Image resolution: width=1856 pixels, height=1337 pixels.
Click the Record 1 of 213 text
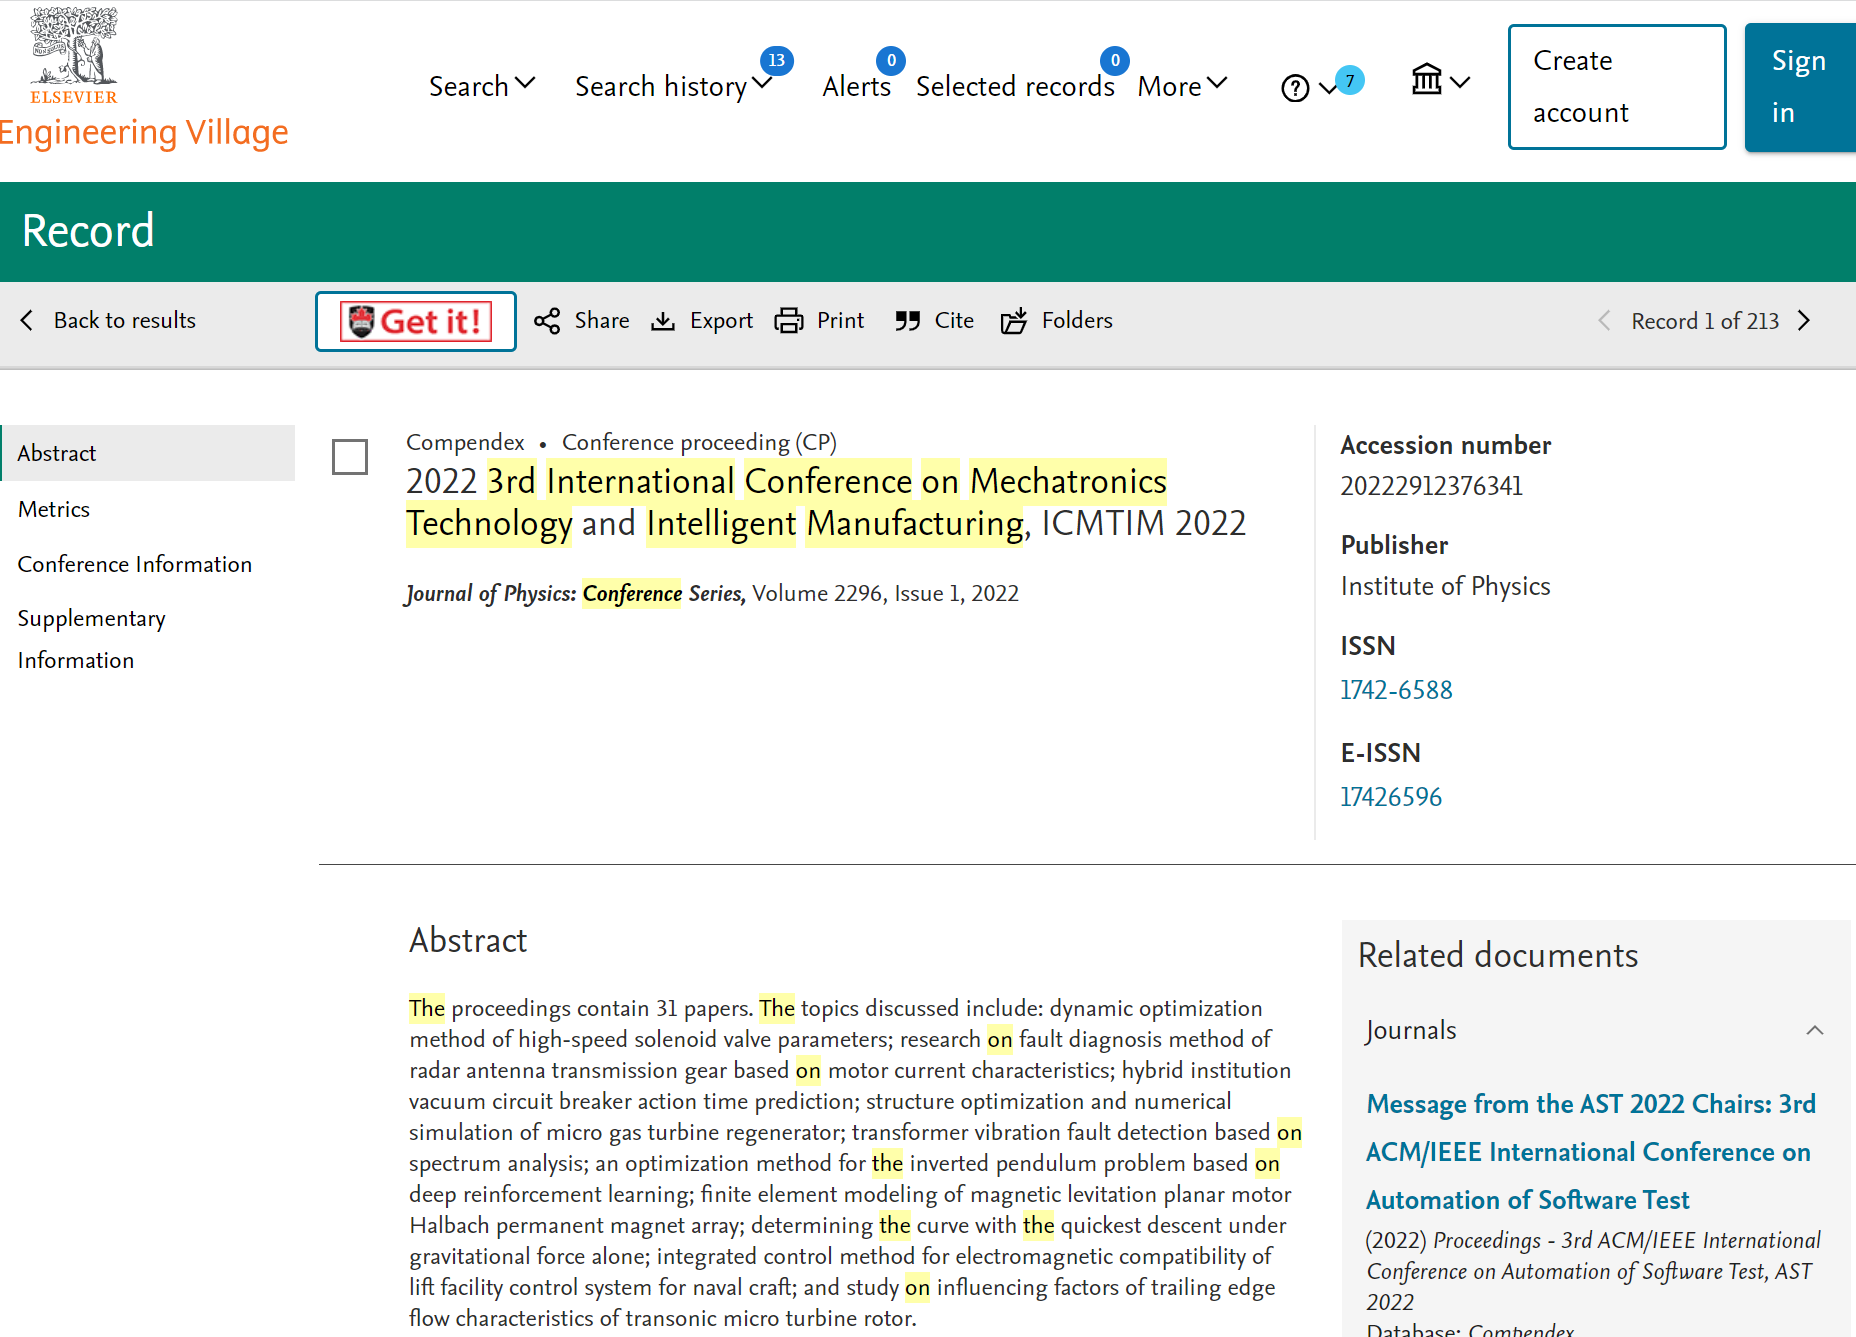click(1705, 321)
